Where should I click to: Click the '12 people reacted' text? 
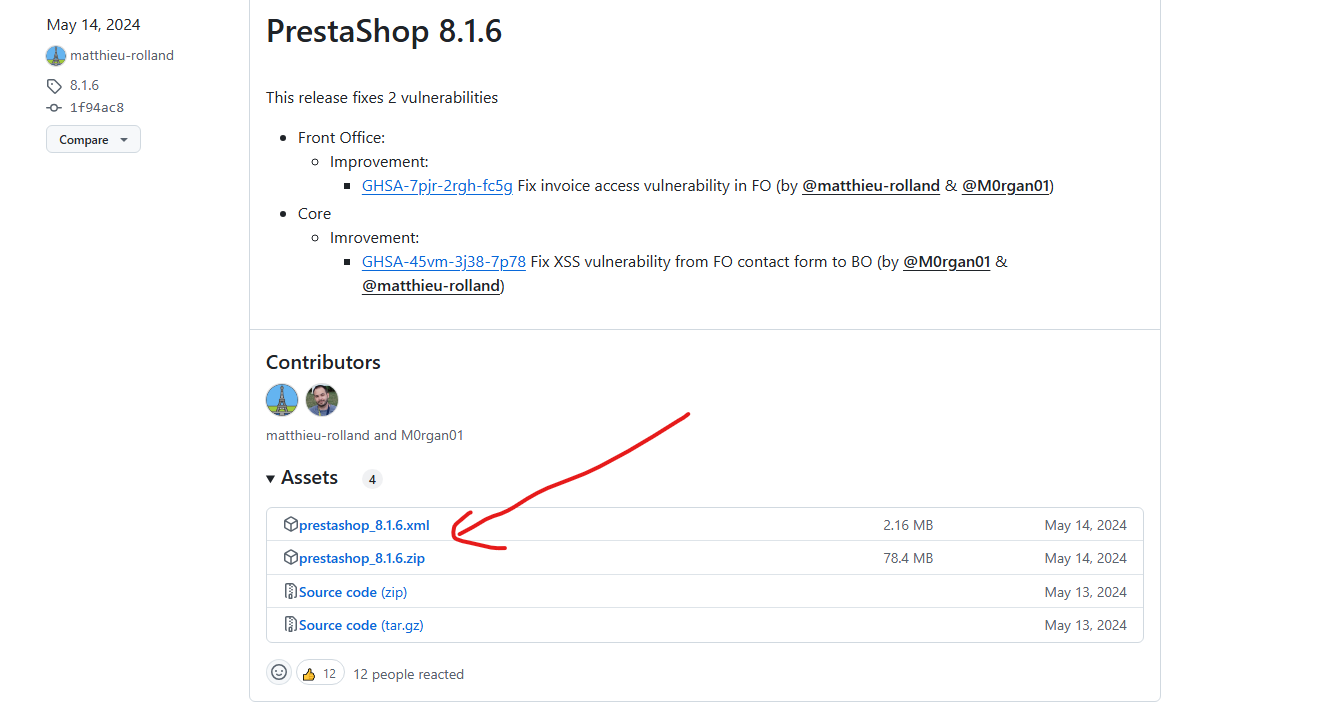tap(408, 674)
